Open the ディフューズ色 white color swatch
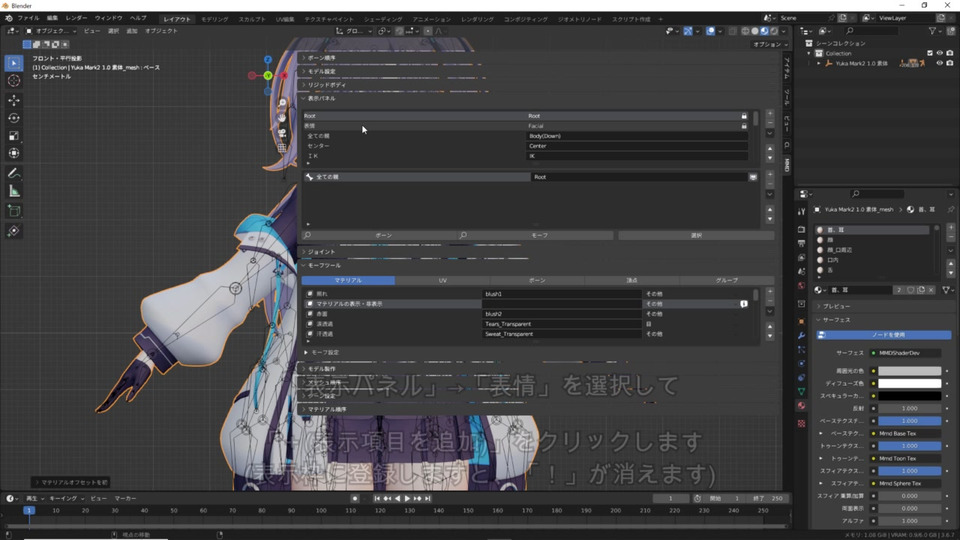Screen dimensions: 960x540 (x=910, y=383)
